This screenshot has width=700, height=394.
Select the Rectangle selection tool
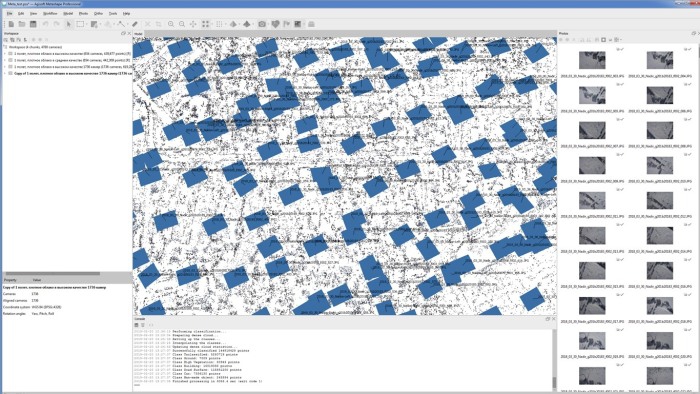80,24
